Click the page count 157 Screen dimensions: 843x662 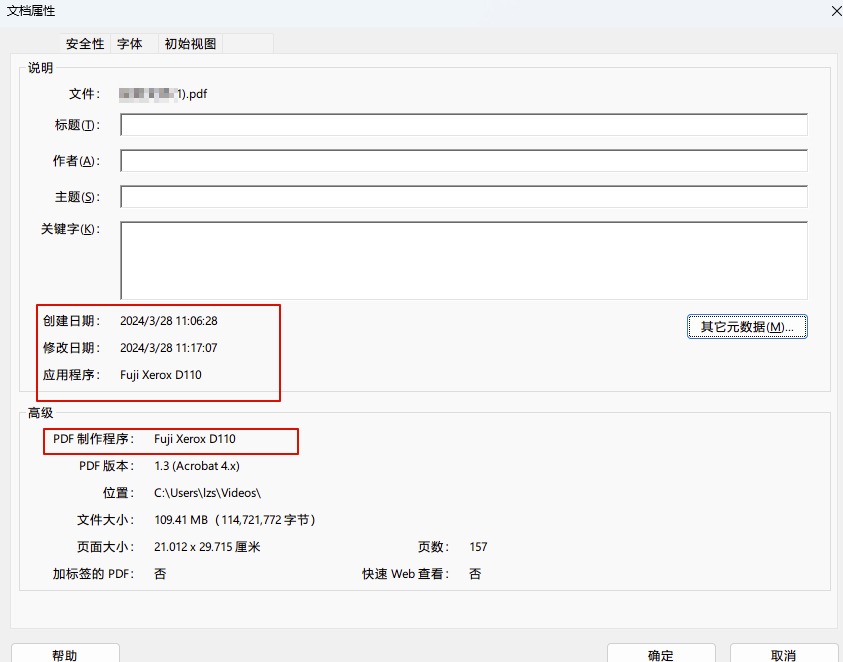478,547
